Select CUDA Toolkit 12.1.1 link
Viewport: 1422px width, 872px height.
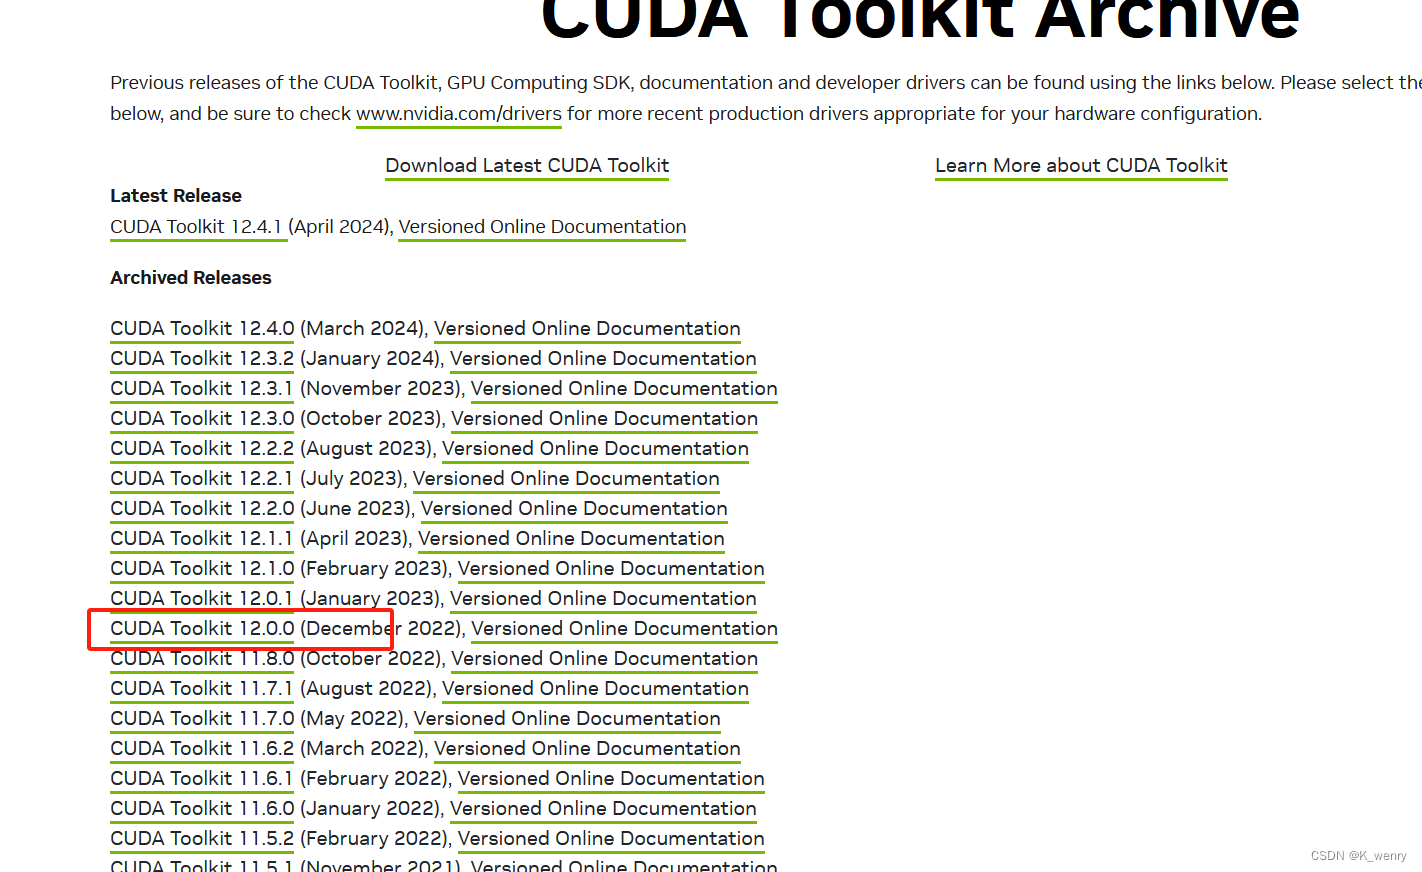point(202,539)
